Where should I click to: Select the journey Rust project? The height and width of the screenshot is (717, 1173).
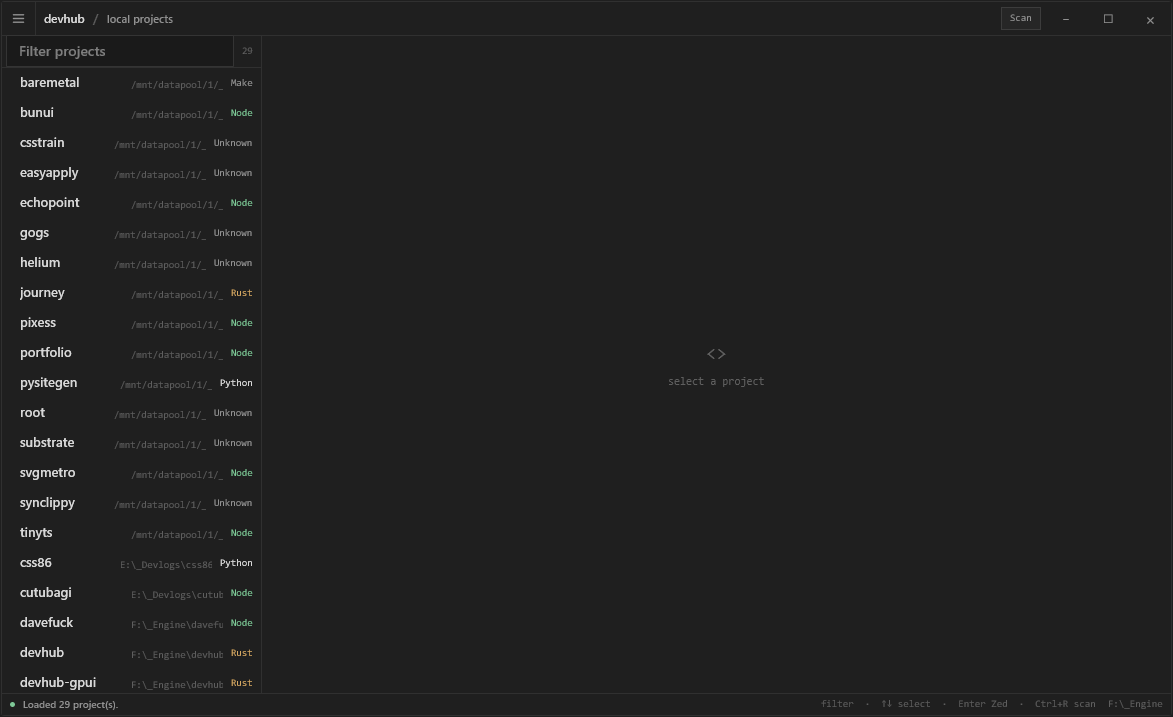coord(132,293)
